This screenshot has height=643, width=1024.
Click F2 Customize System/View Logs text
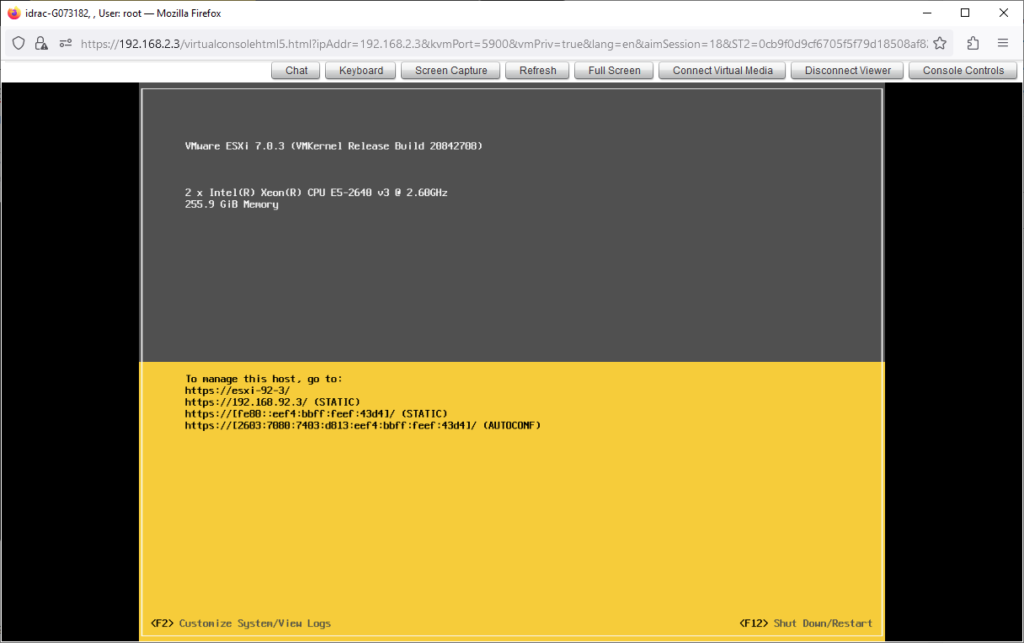[241, 623]
